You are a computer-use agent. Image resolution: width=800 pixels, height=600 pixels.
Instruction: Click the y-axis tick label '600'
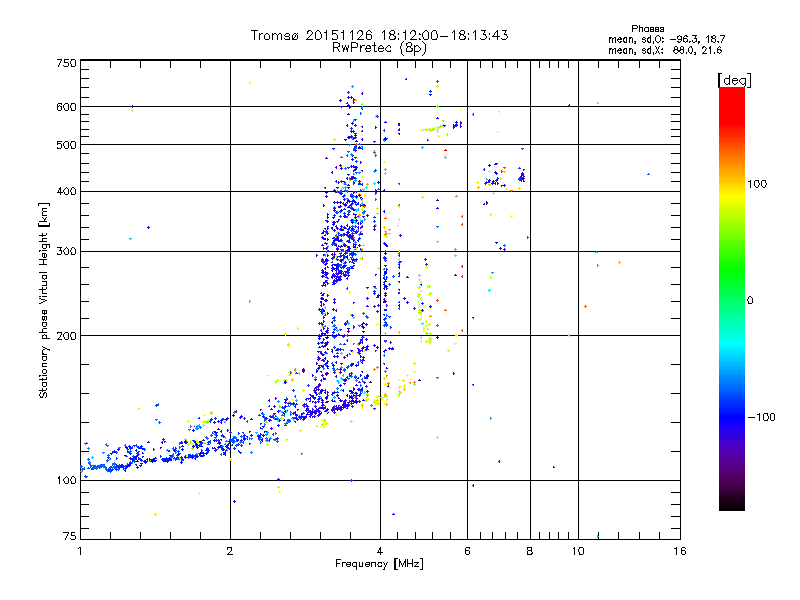click(x=66, y=107)
